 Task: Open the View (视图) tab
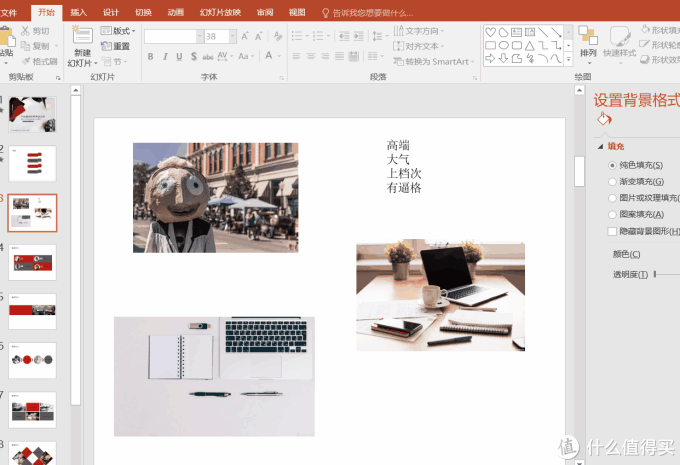(x=297, y=12)
